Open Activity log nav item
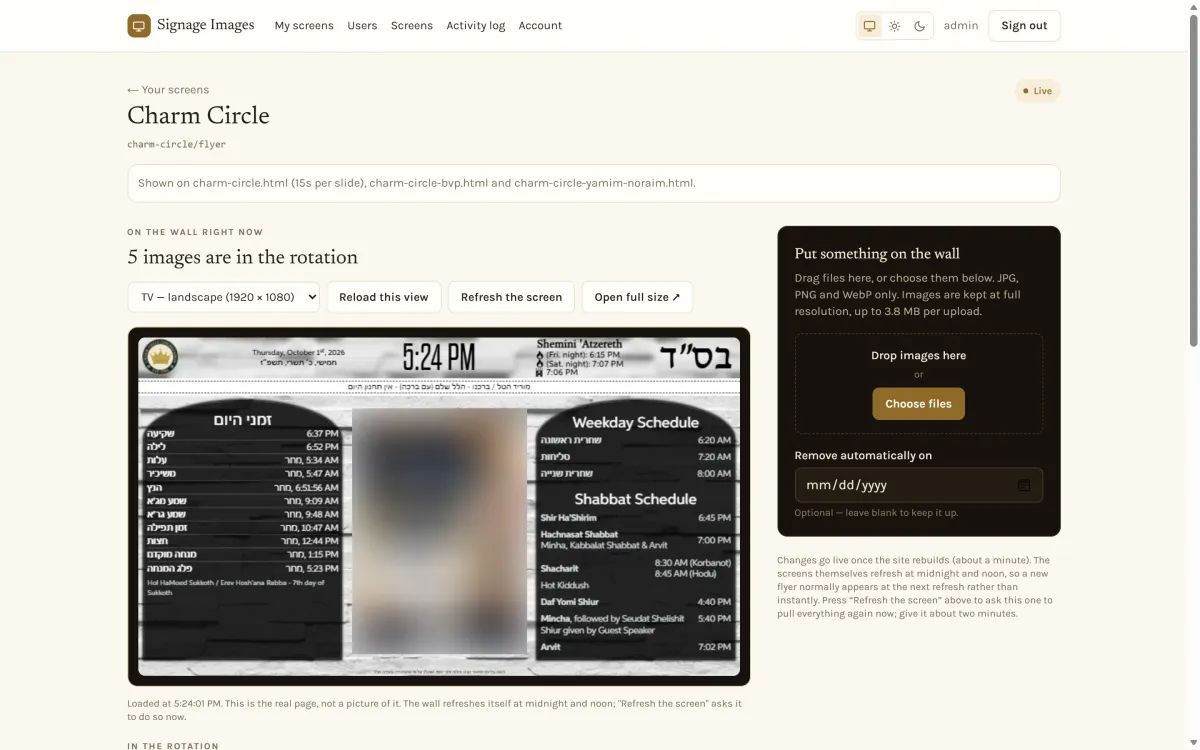This screenshot has width=1200, height=750. pos(476,26)
